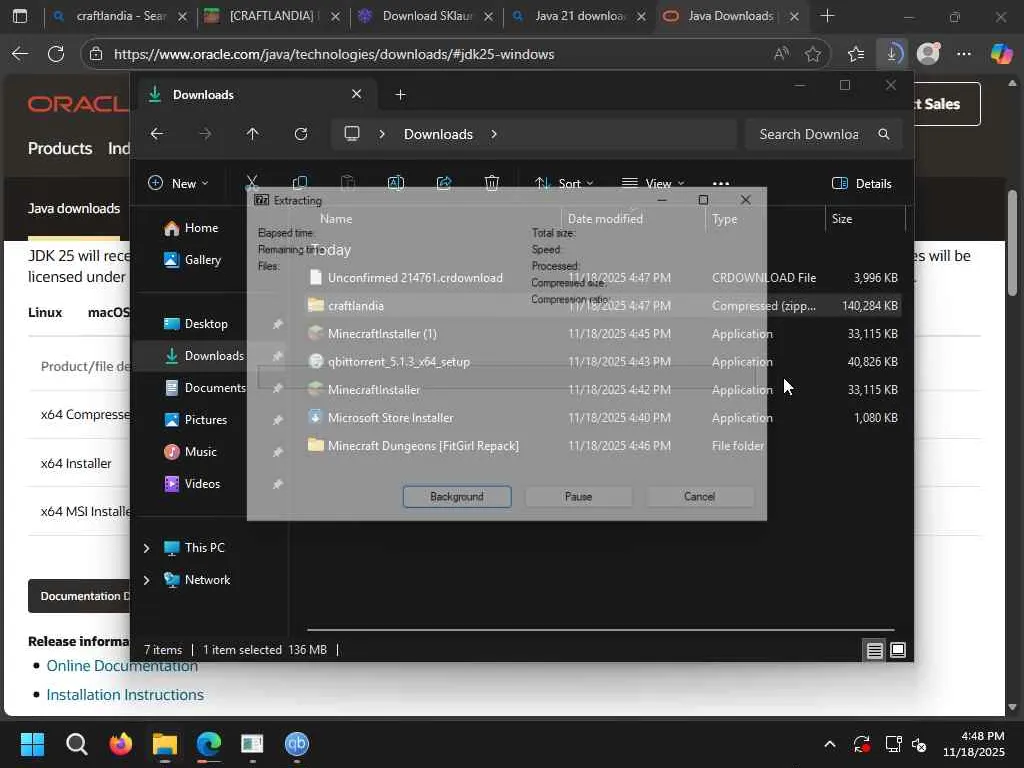The height and width of the screenshot is (768, 1024).
Task: Sort by the Date modified column header
Action: [633, 219]
